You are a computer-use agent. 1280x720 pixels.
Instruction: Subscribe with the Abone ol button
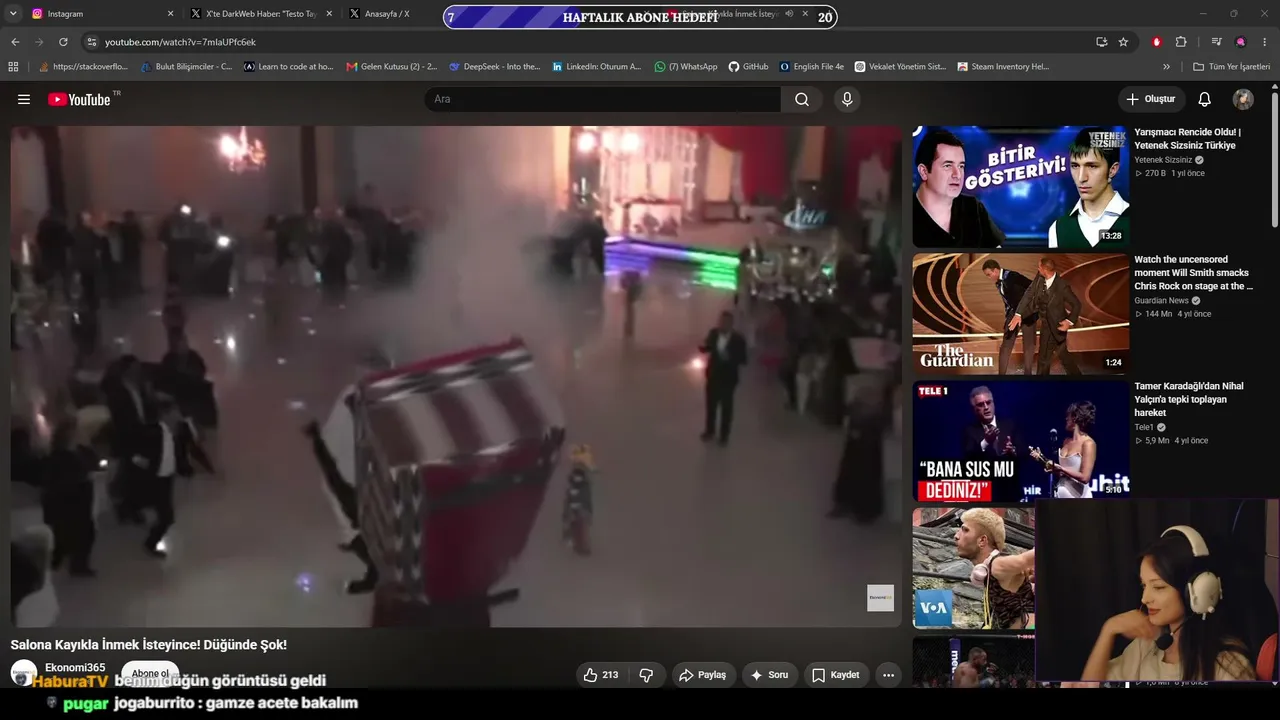tap(150, 673)
